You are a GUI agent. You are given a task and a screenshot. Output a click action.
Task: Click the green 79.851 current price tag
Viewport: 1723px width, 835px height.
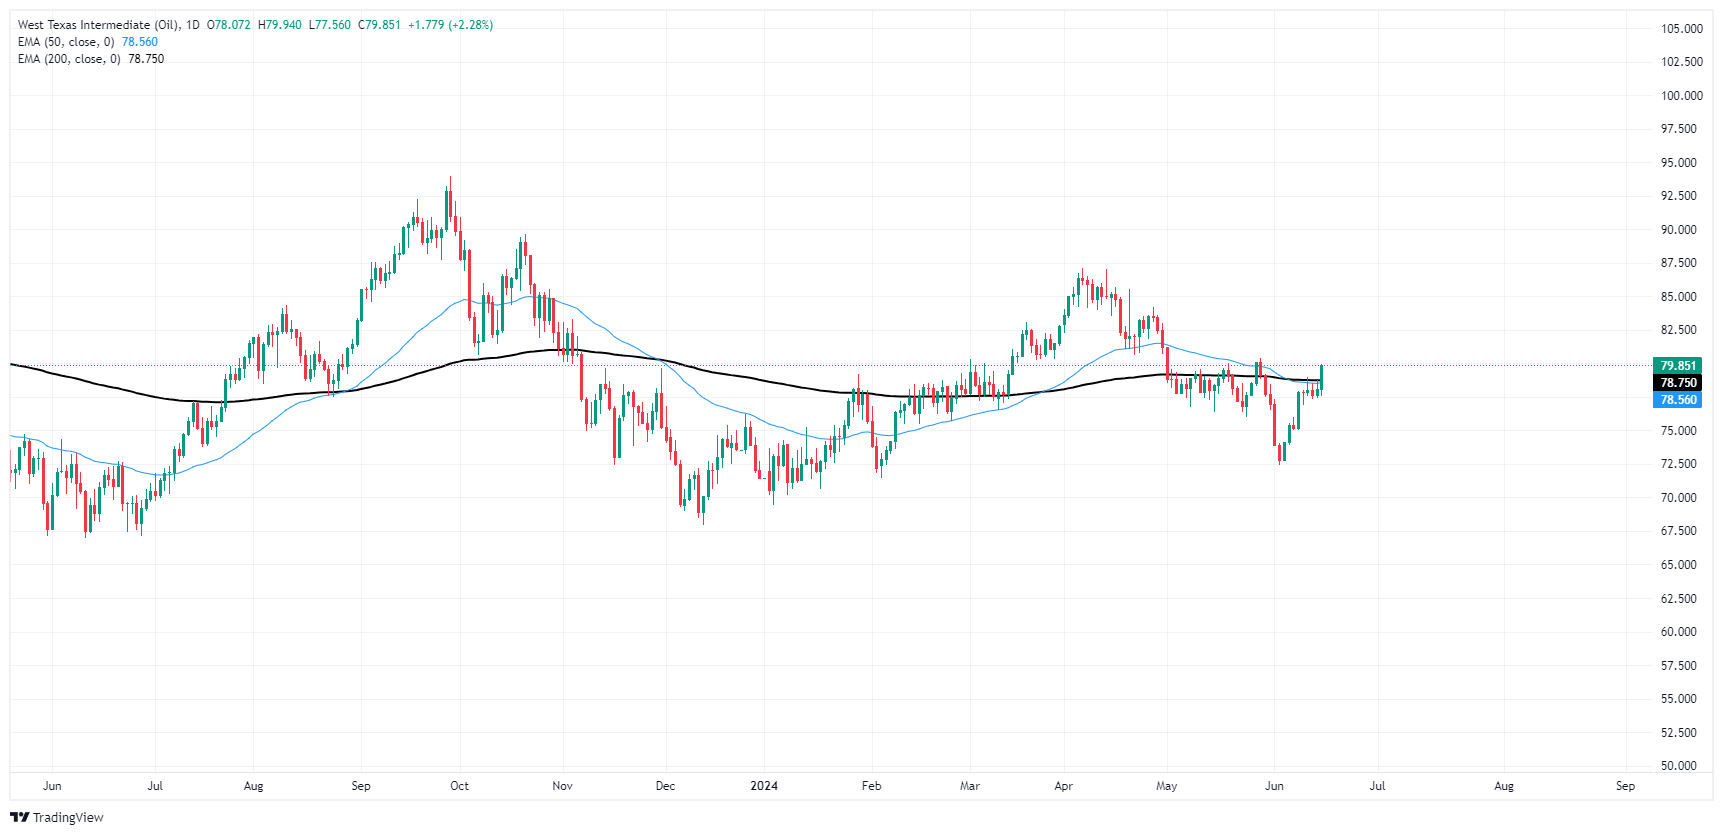pos(1678,366)
